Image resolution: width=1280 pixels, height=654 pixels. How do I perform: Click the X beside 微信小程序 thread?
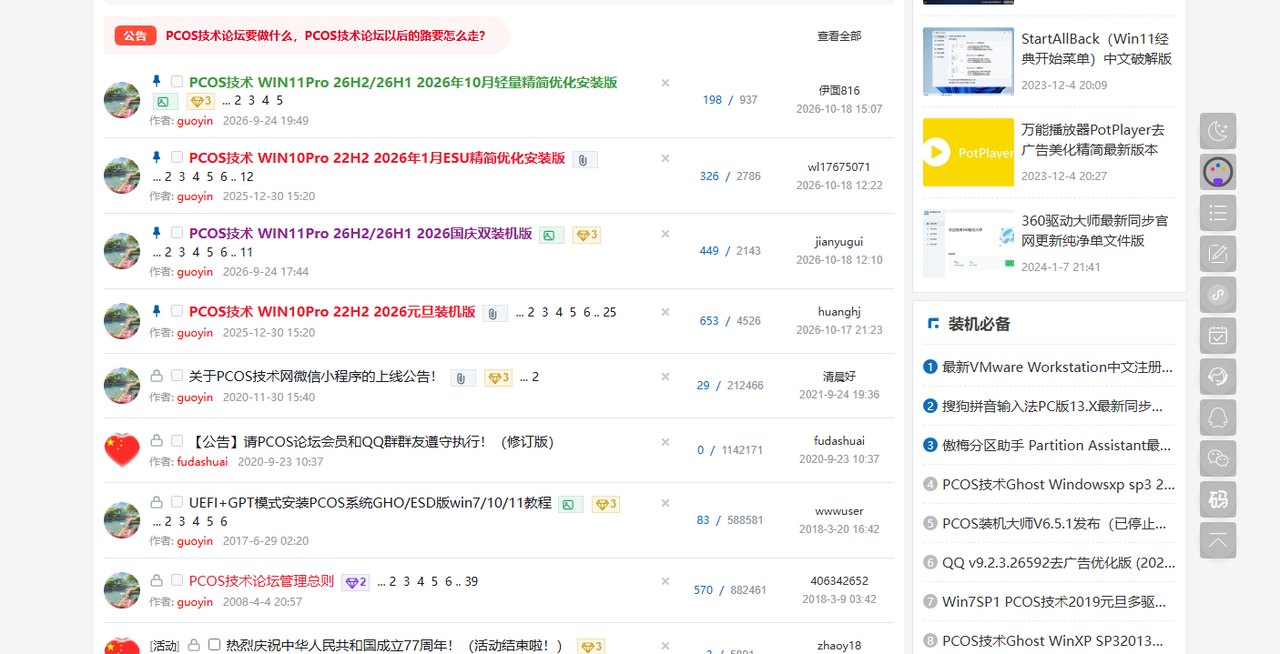click(x=665, y=377)
